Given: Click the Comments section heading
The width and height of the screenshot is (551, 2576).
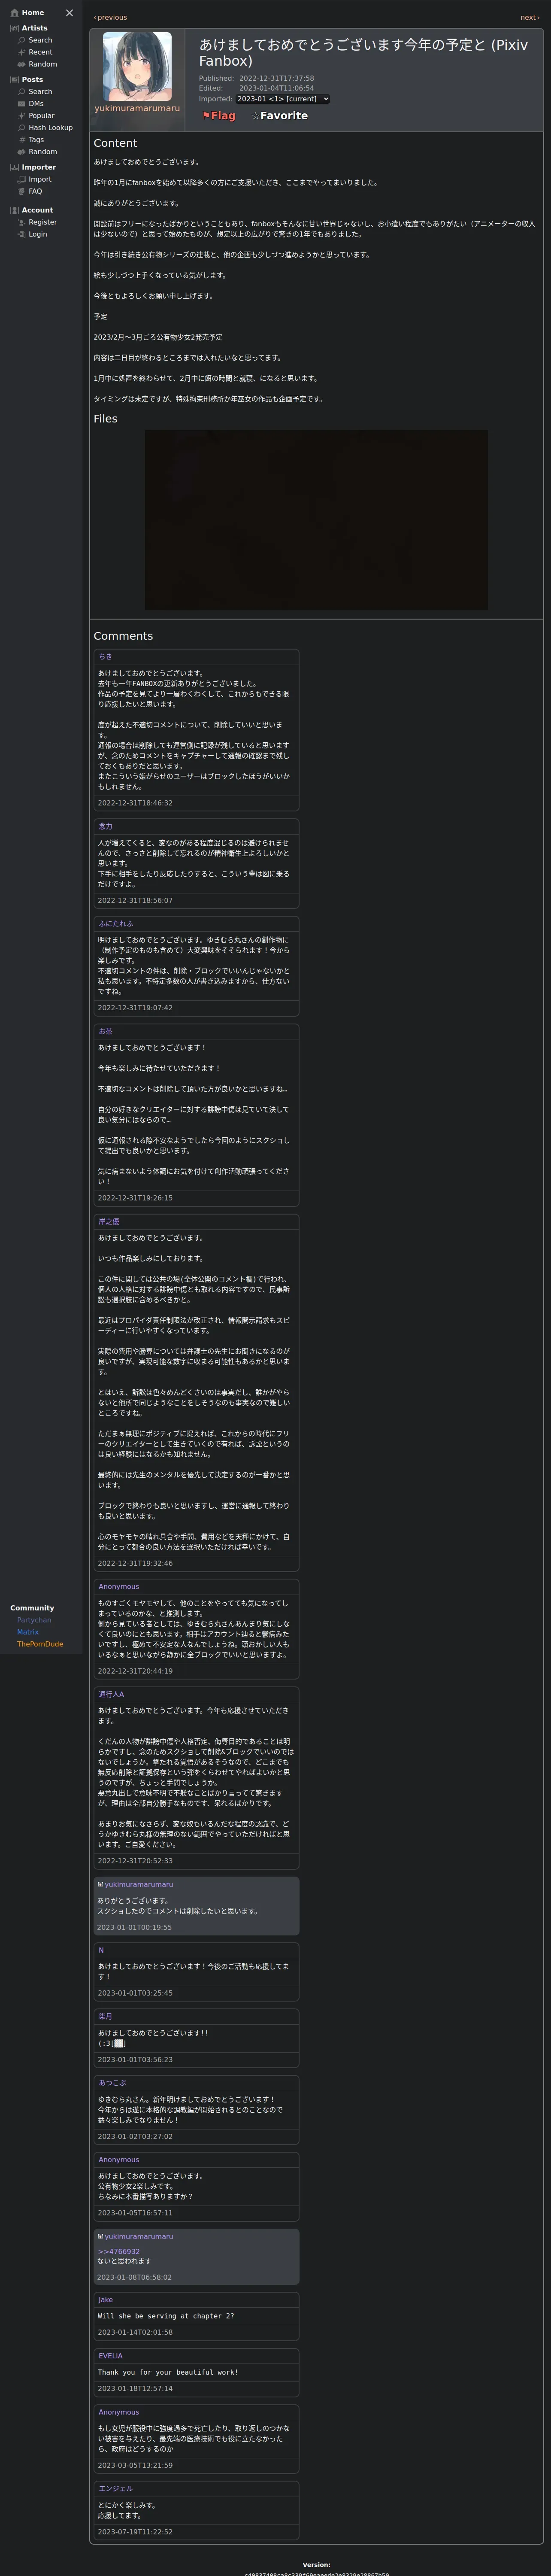Looking at the screenshot, I should 123,636.
